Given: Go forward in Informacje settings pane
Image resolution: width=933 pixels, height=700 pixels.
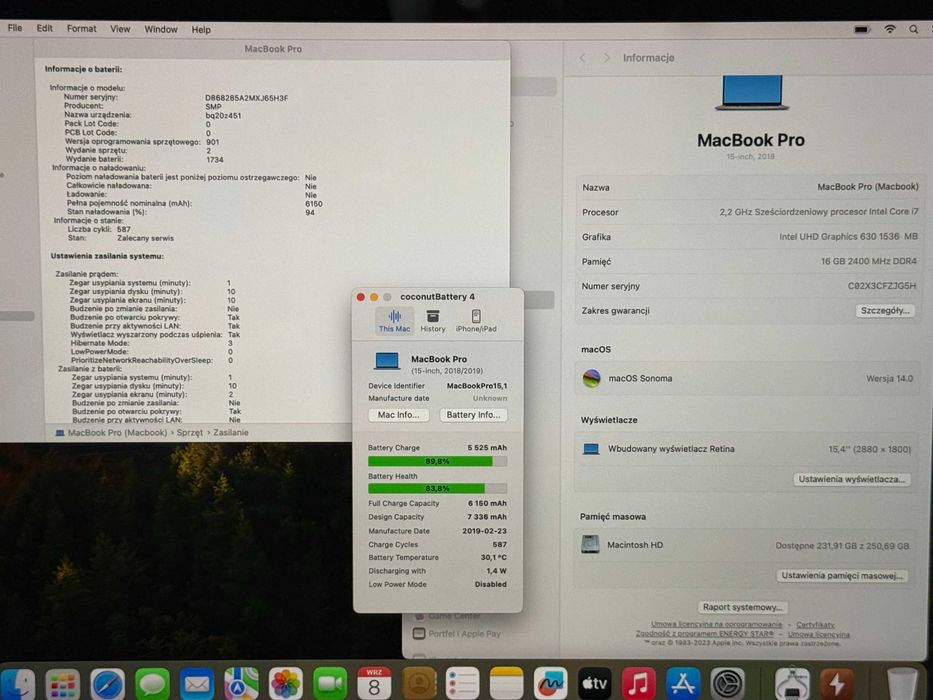Looking at the screenshot, I should (x=606, y=58).
